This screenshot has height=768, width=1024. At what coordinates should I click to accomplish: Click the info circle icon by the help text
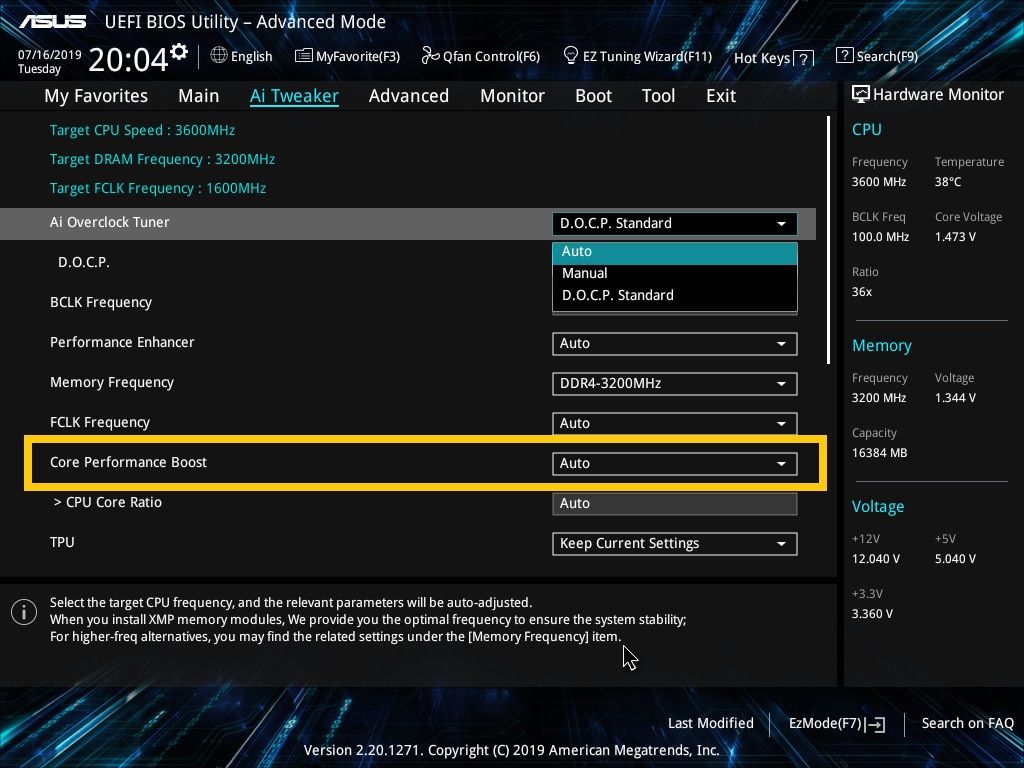pyautogui.click(x=24, y=612)
